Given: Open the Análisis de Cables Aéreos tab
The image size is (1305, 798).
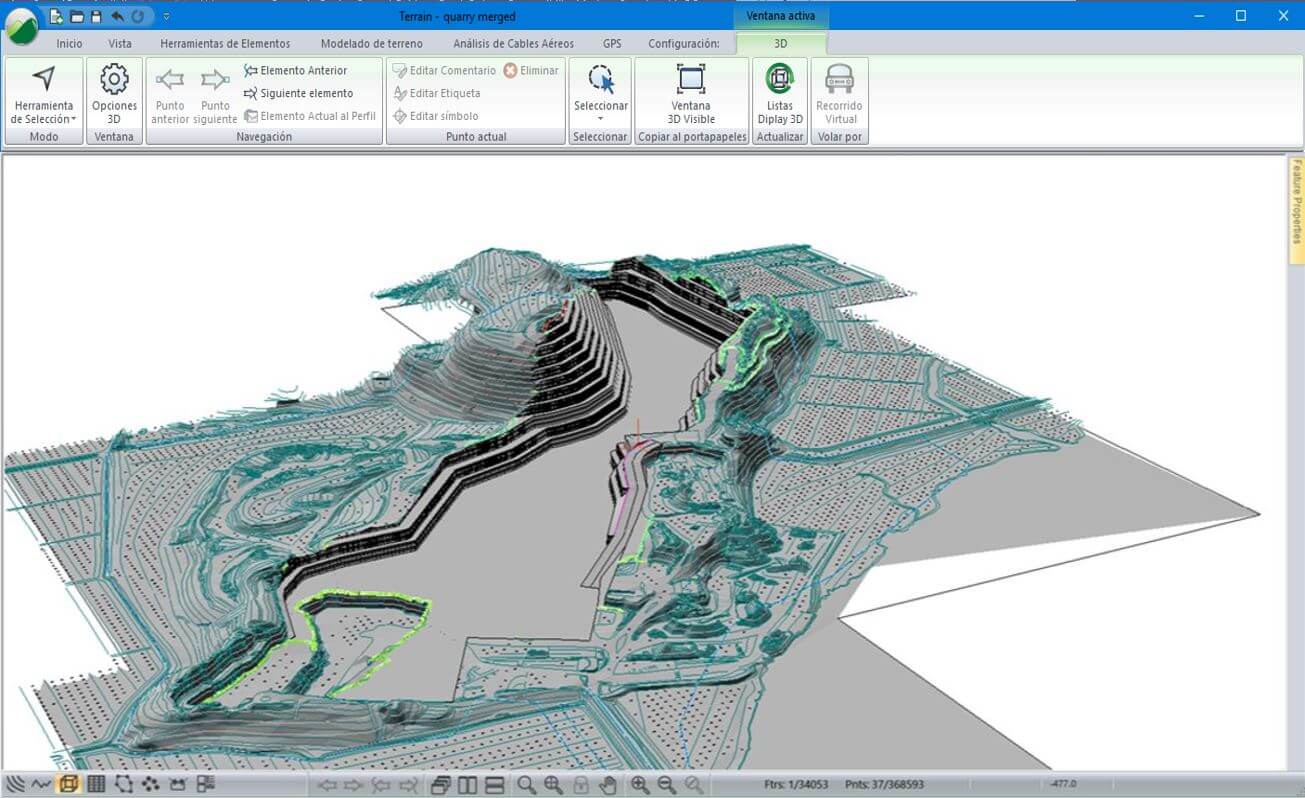Looking at the screenshot, I should (513, 44).
